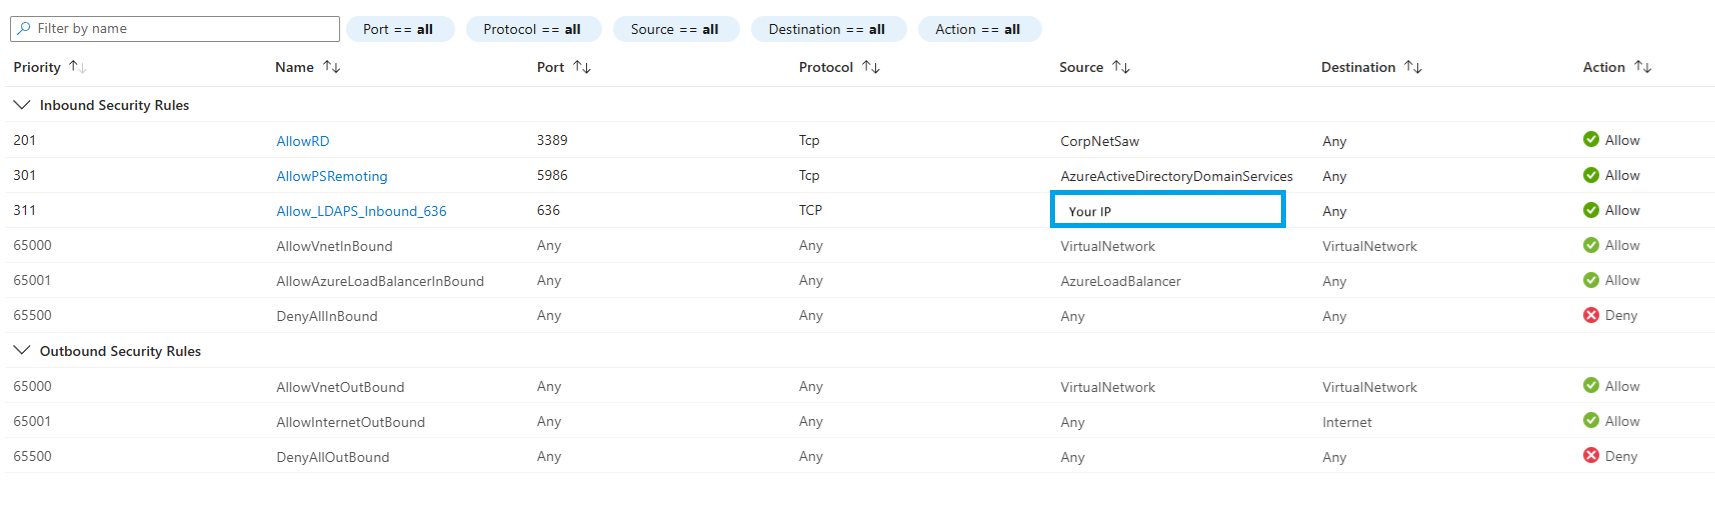This screenshot has width=1715, height=513.
Task: Open the Port == all filter
Action: point(399,29)
